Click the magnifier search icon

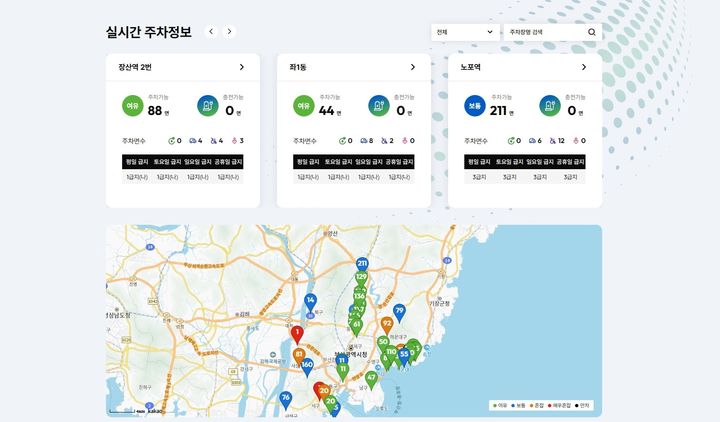tap(592, 32)
